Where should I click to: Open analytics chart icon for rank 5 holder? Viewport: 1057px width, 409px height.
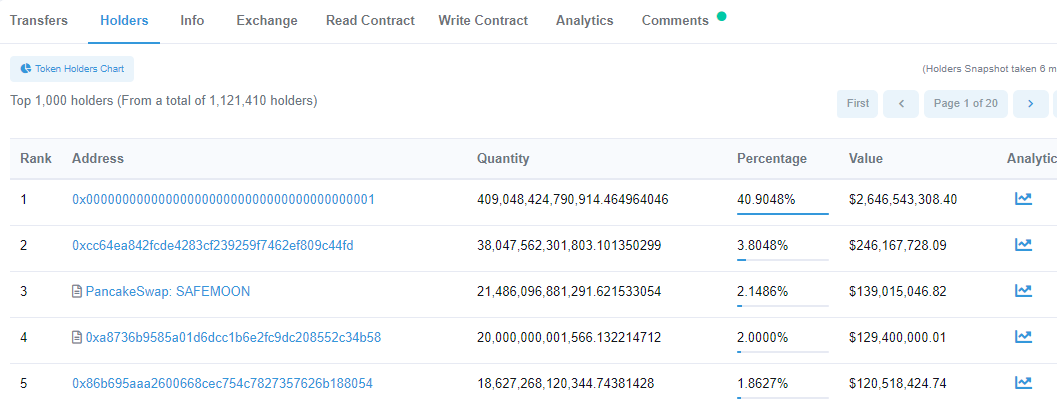[1023, 383]
